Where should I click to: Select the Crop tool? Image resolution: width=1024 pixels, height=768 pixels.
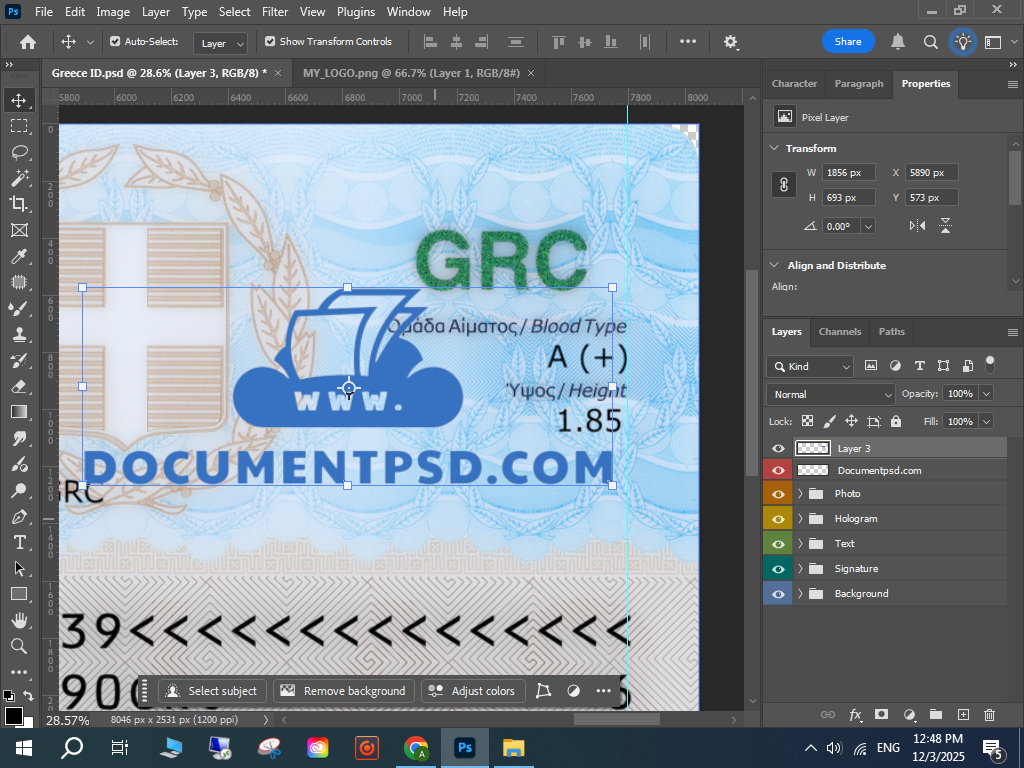coord(19,204)
